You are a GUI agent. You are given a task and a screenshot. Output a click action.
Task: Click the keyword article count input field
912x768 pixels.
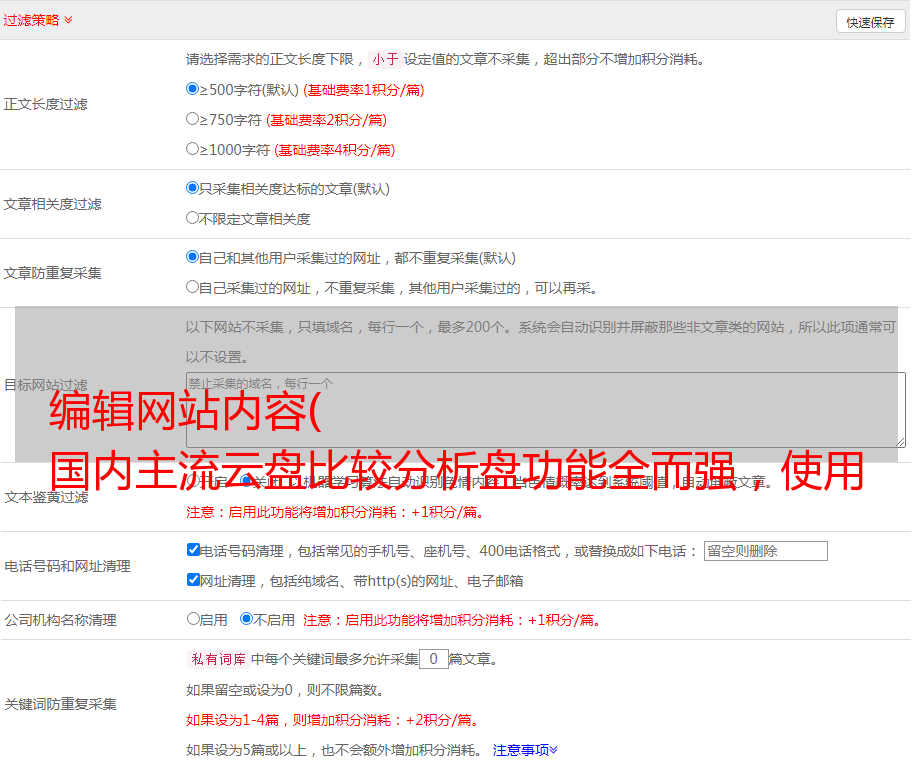[x=433, y=659]
